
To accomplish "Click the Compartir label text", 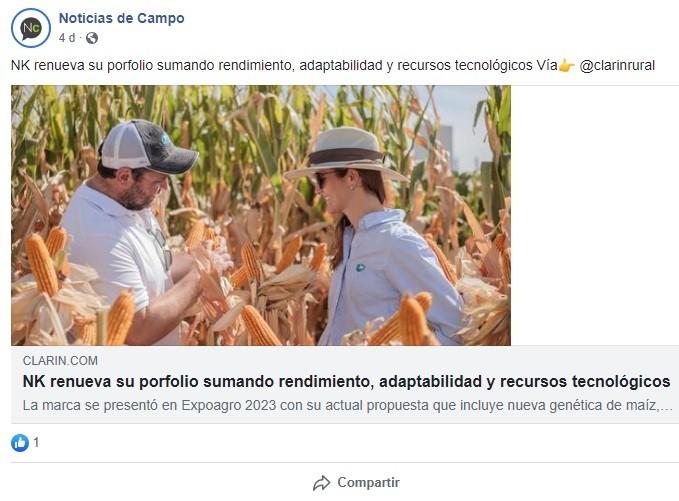I will tap(369, 482).
